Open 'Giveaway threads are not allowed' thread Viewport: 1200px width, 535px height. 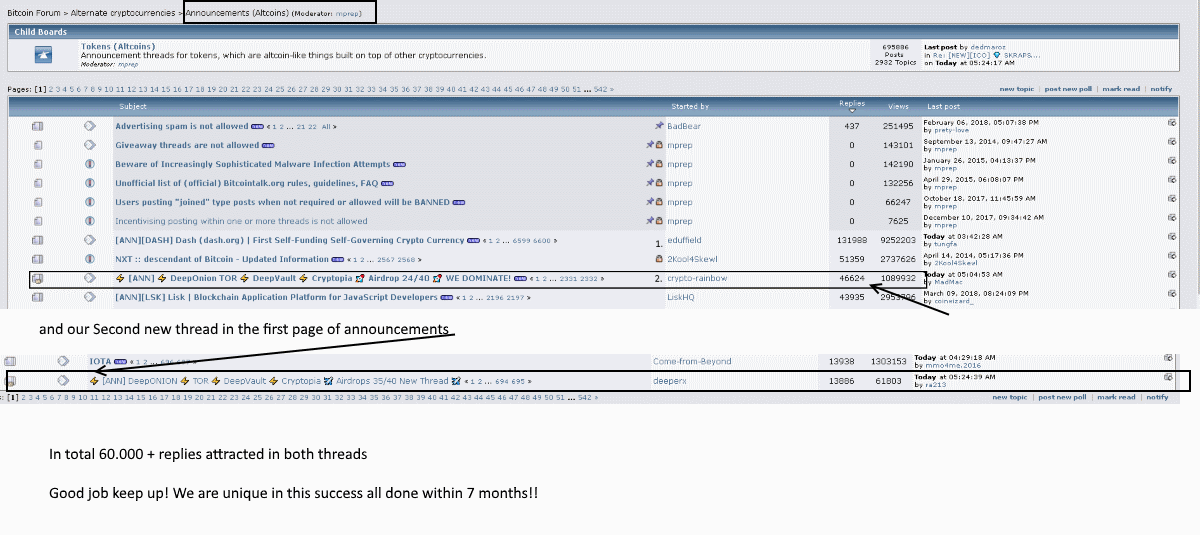click(187, 145)
